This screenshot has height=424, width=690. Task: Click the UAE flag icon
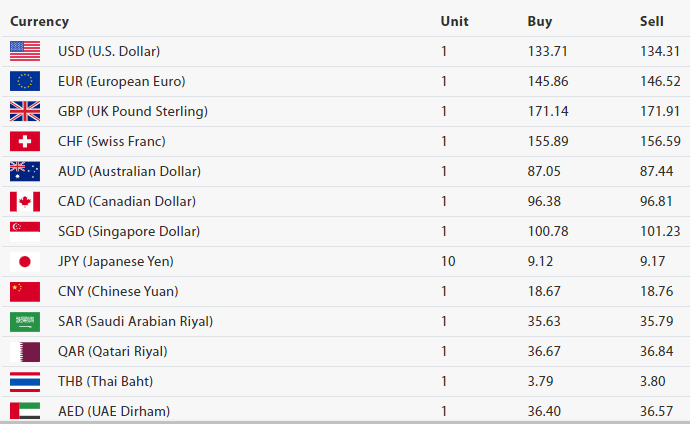pos(25,411)
